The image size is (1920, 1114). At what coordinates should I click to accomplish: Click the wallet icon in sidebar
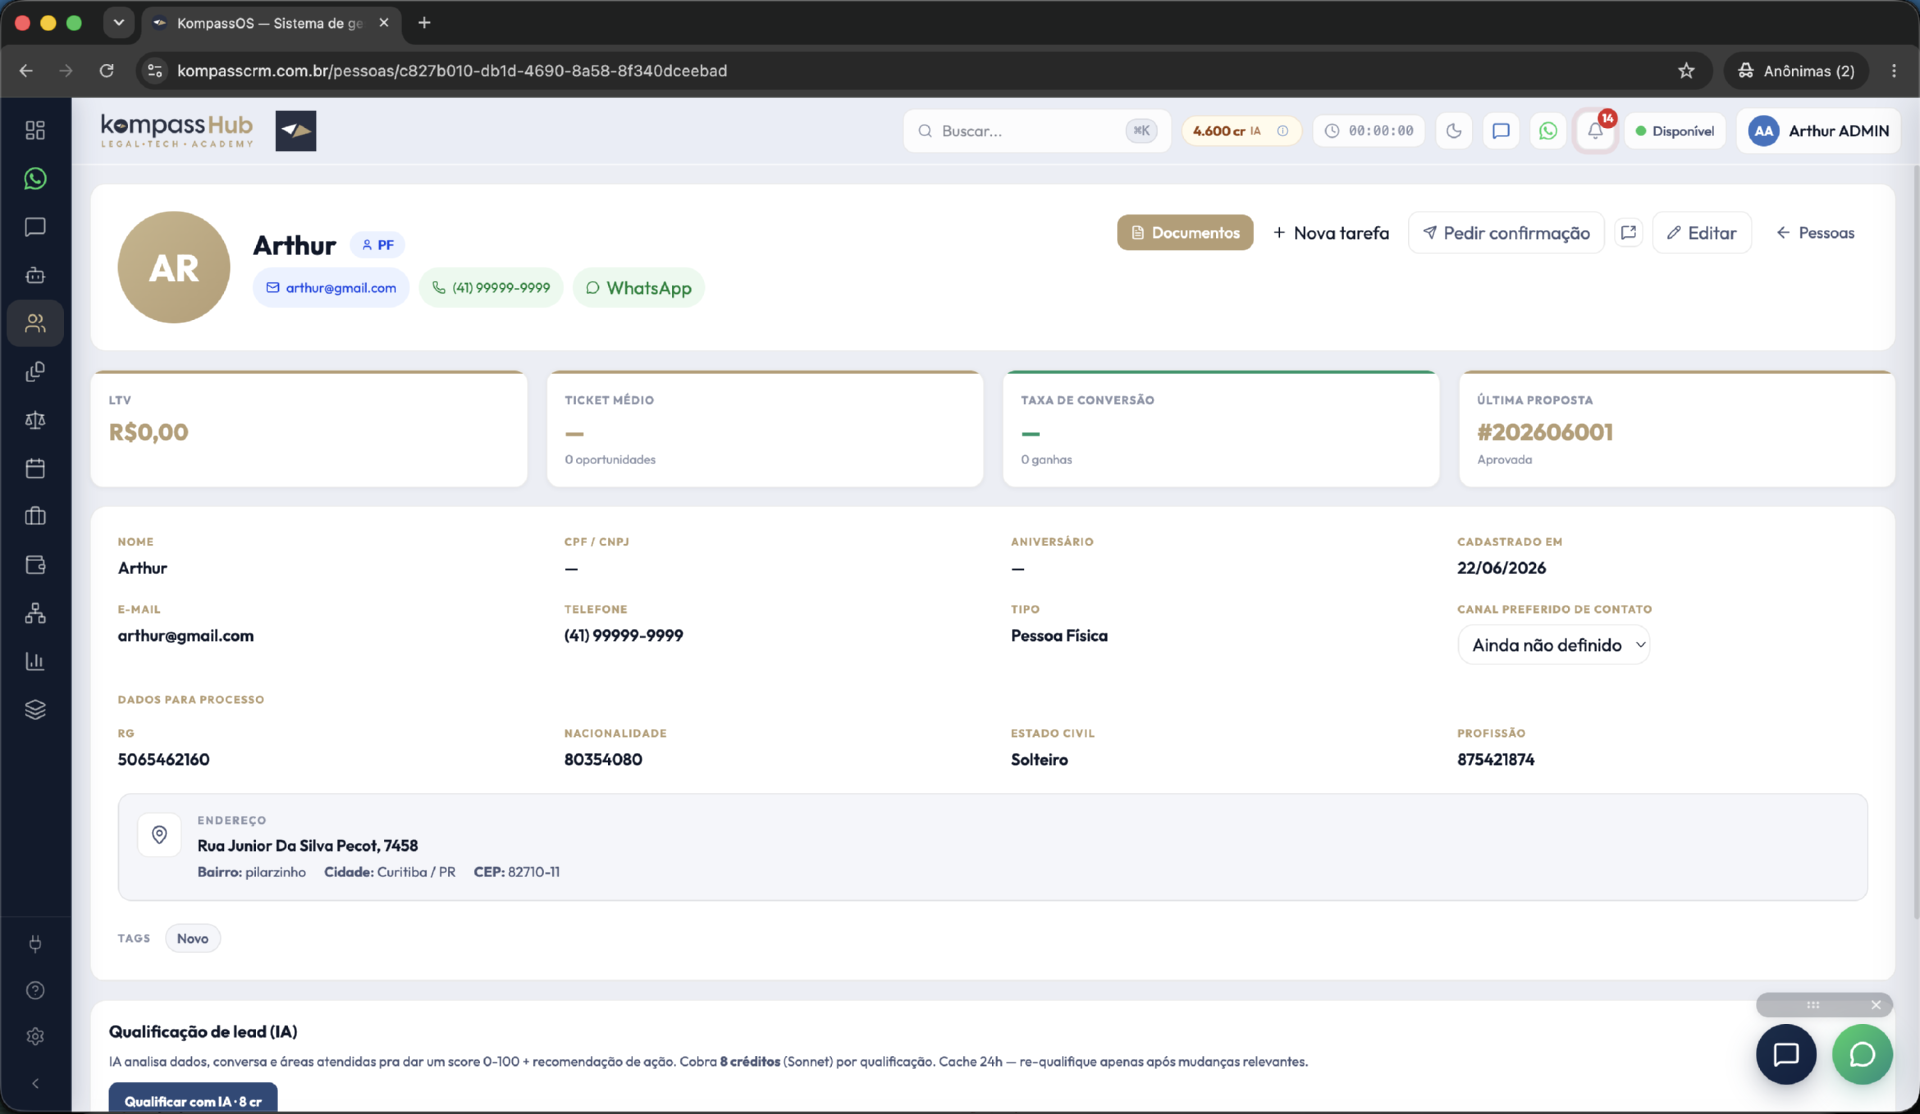tap(35, 565)
